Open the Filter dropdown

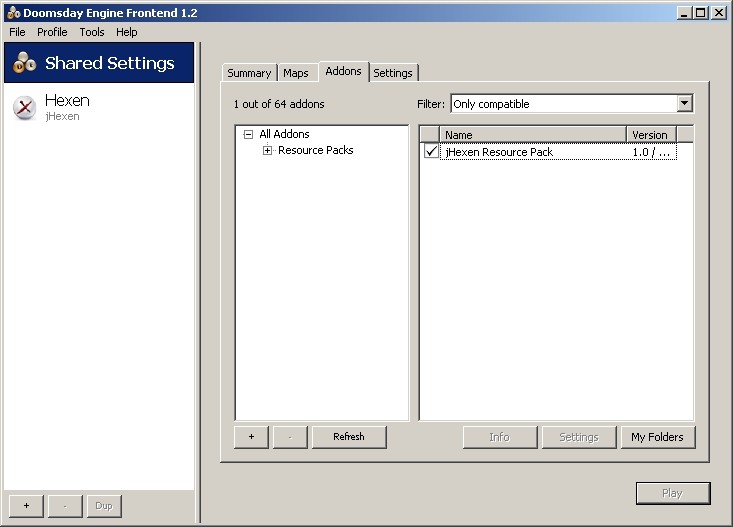coord(684,104)
